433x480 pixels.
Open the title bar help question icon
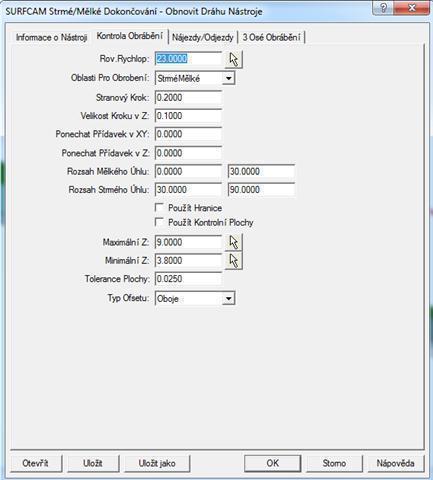(x=383, y=7)
